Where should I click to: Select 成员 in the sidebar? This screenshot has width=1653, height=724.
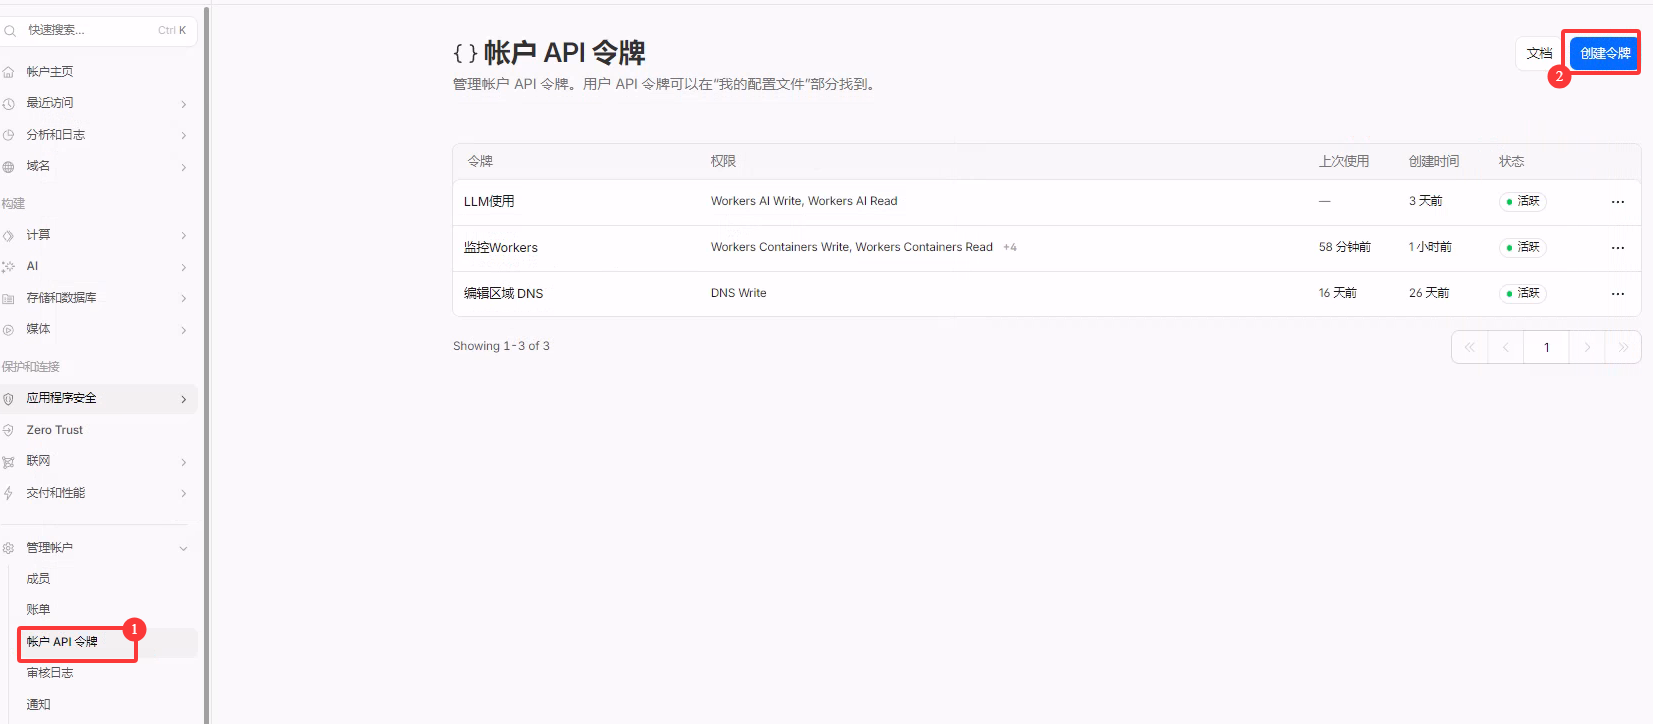click(x=38, y=579)
